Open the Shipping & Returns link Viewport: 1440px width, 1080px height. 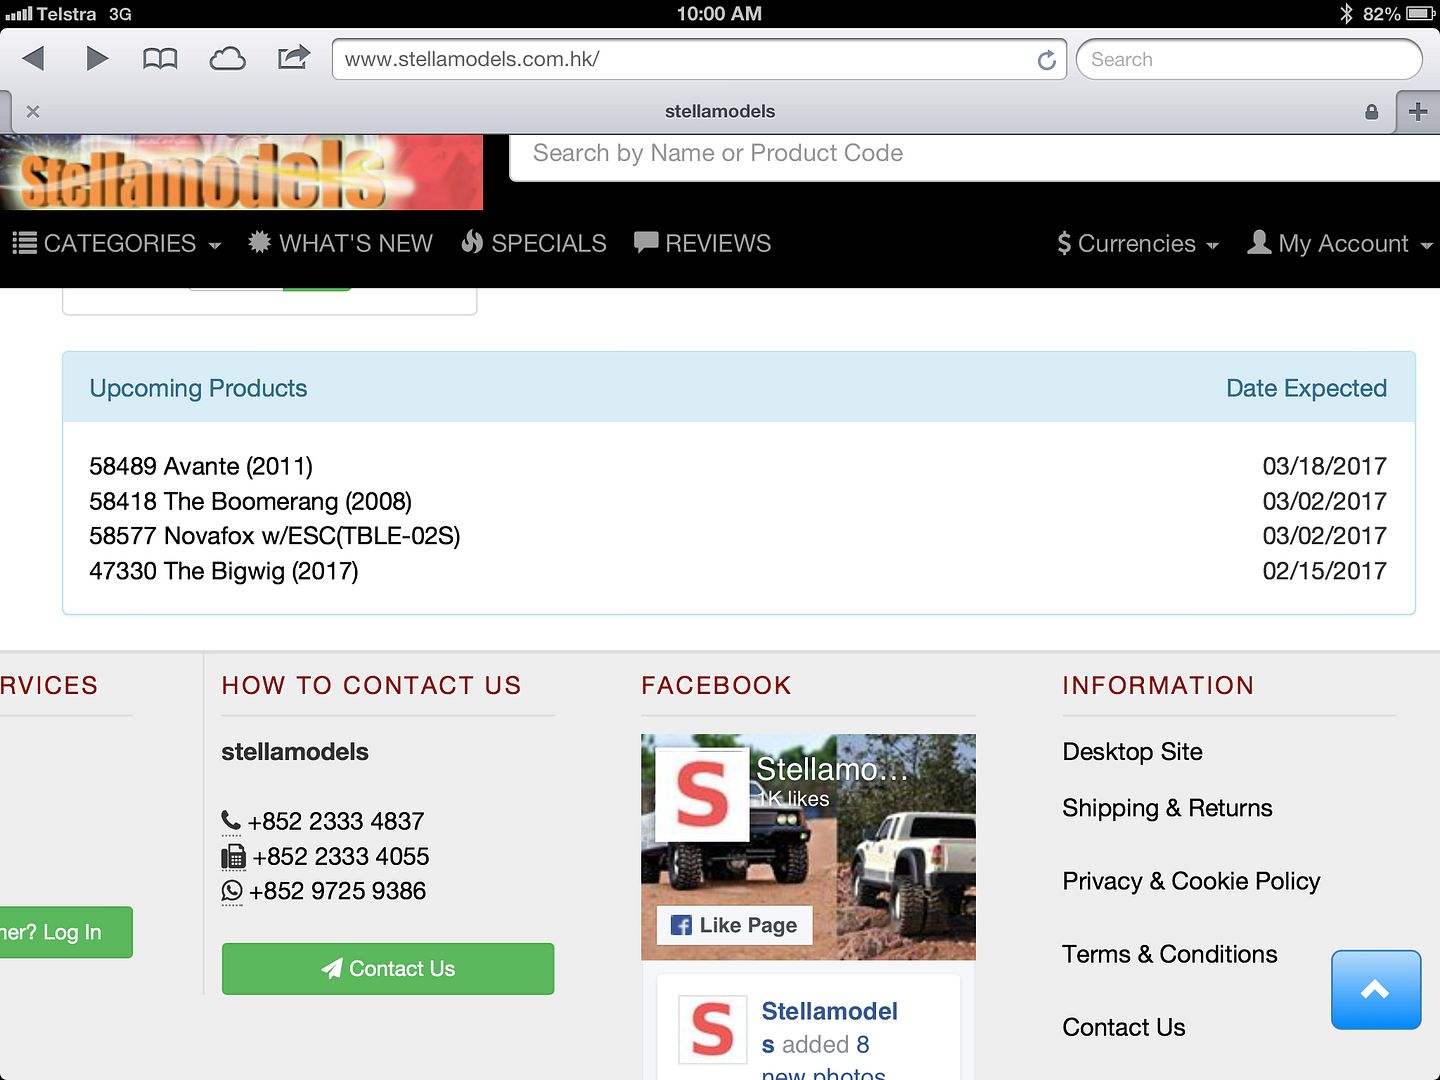(x=1167, y=808)
